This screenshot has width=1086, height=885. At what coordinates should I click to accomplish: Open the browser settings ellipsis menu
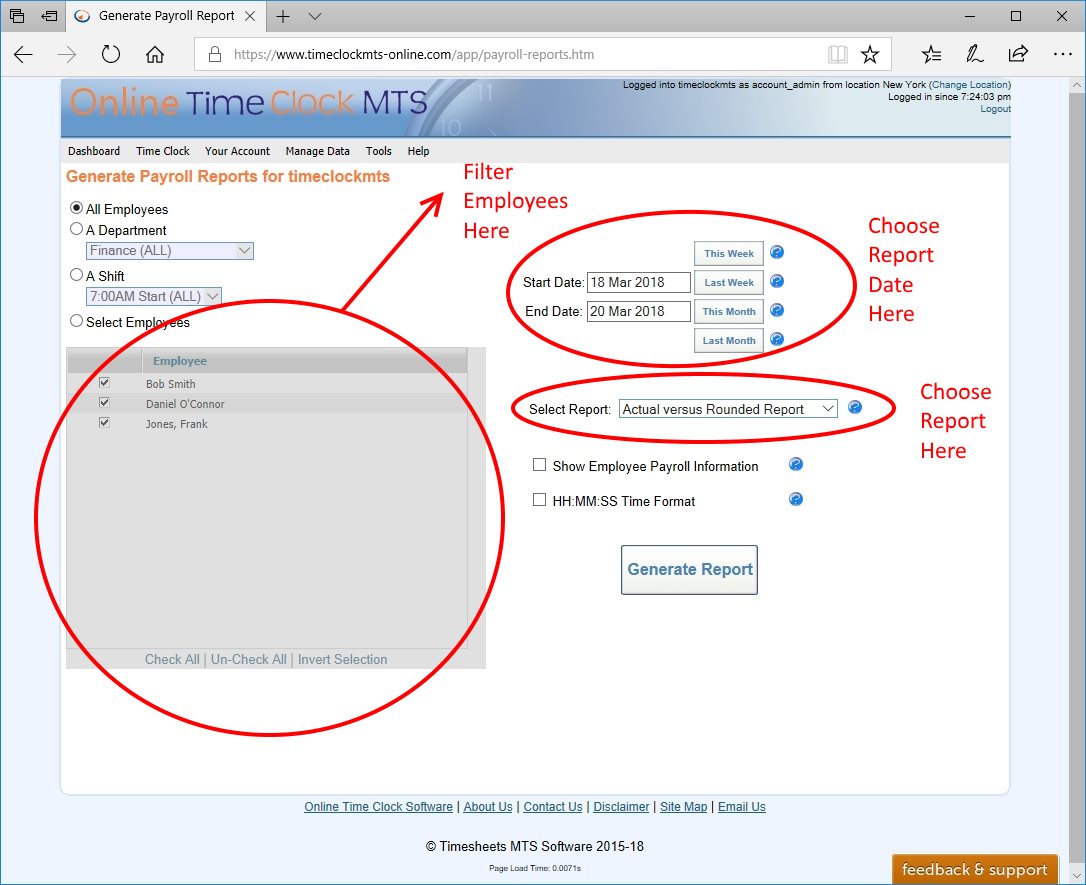point(1062,54)
